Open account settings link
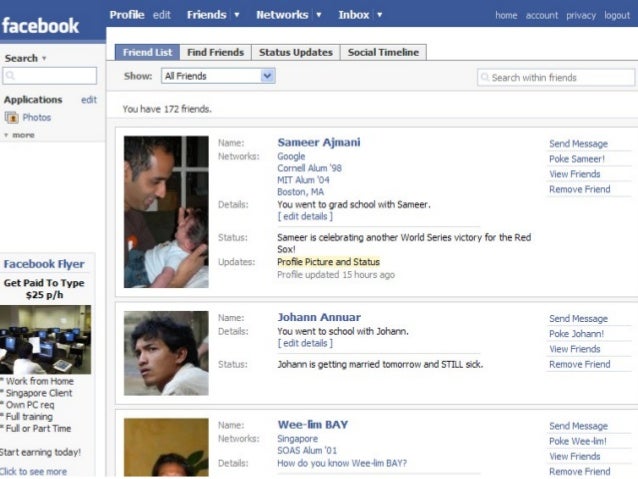The width and height of the screenshot is (638, 479). 542,15
